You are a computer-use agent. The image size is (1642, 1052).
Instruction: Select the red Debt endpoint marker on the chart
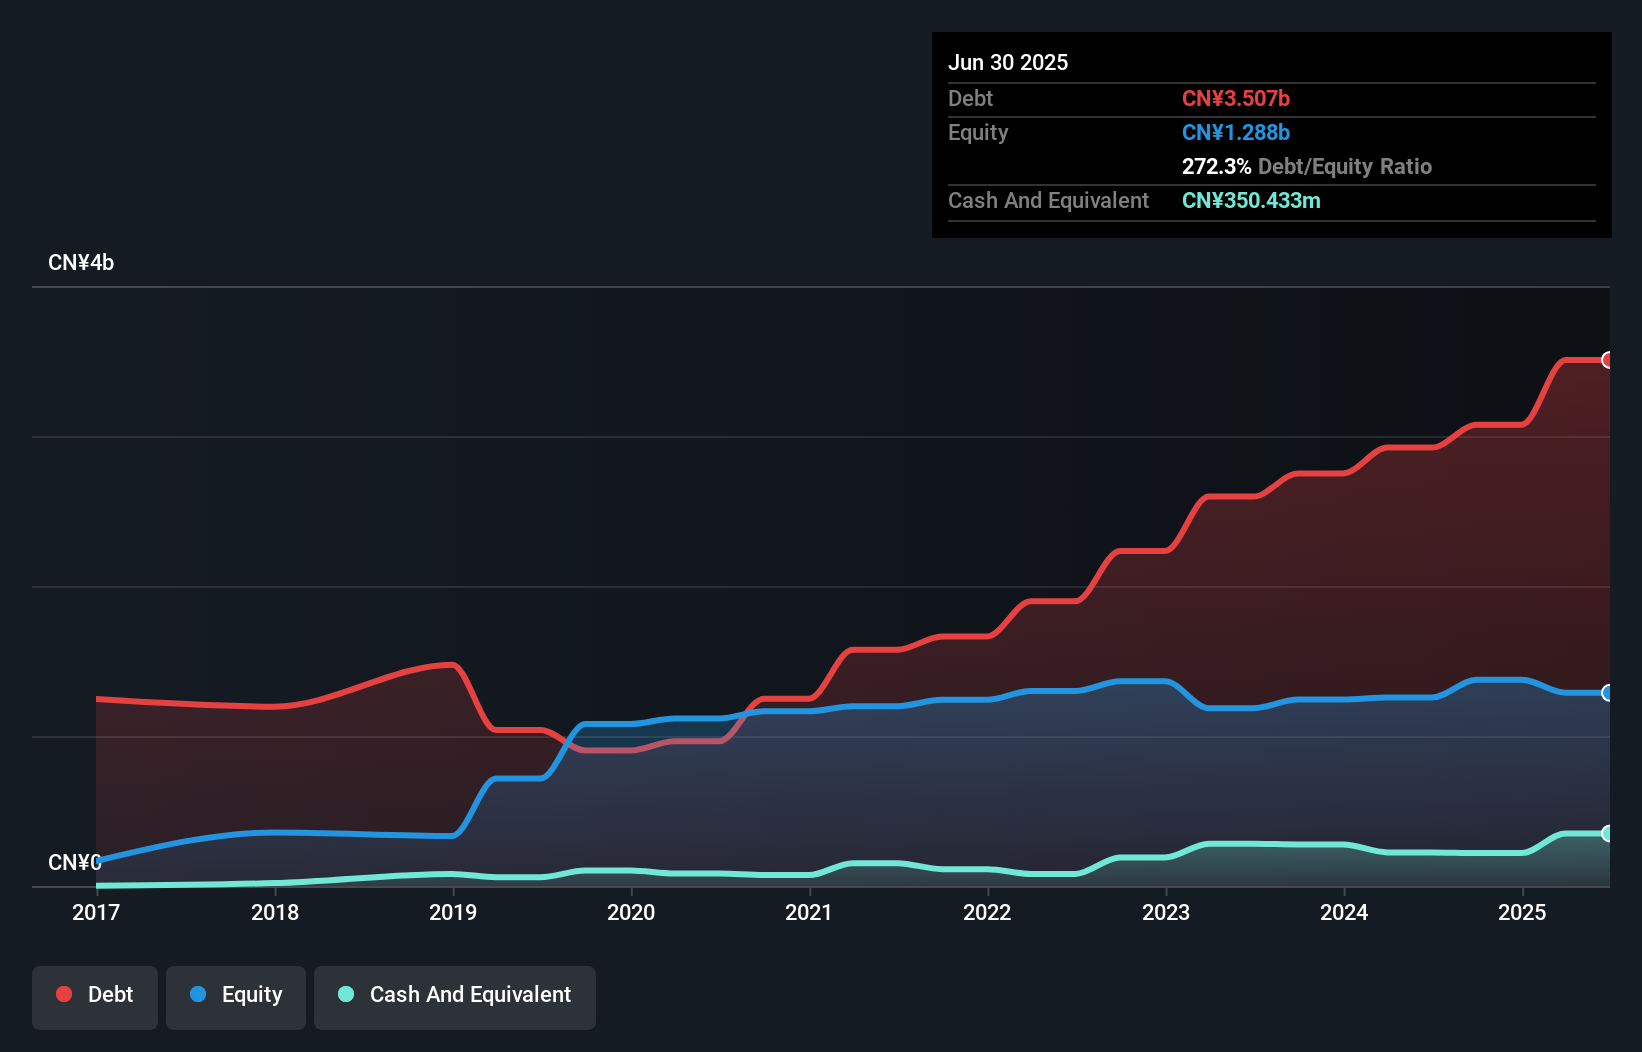pyautogui.click(x=1608, y=360)
